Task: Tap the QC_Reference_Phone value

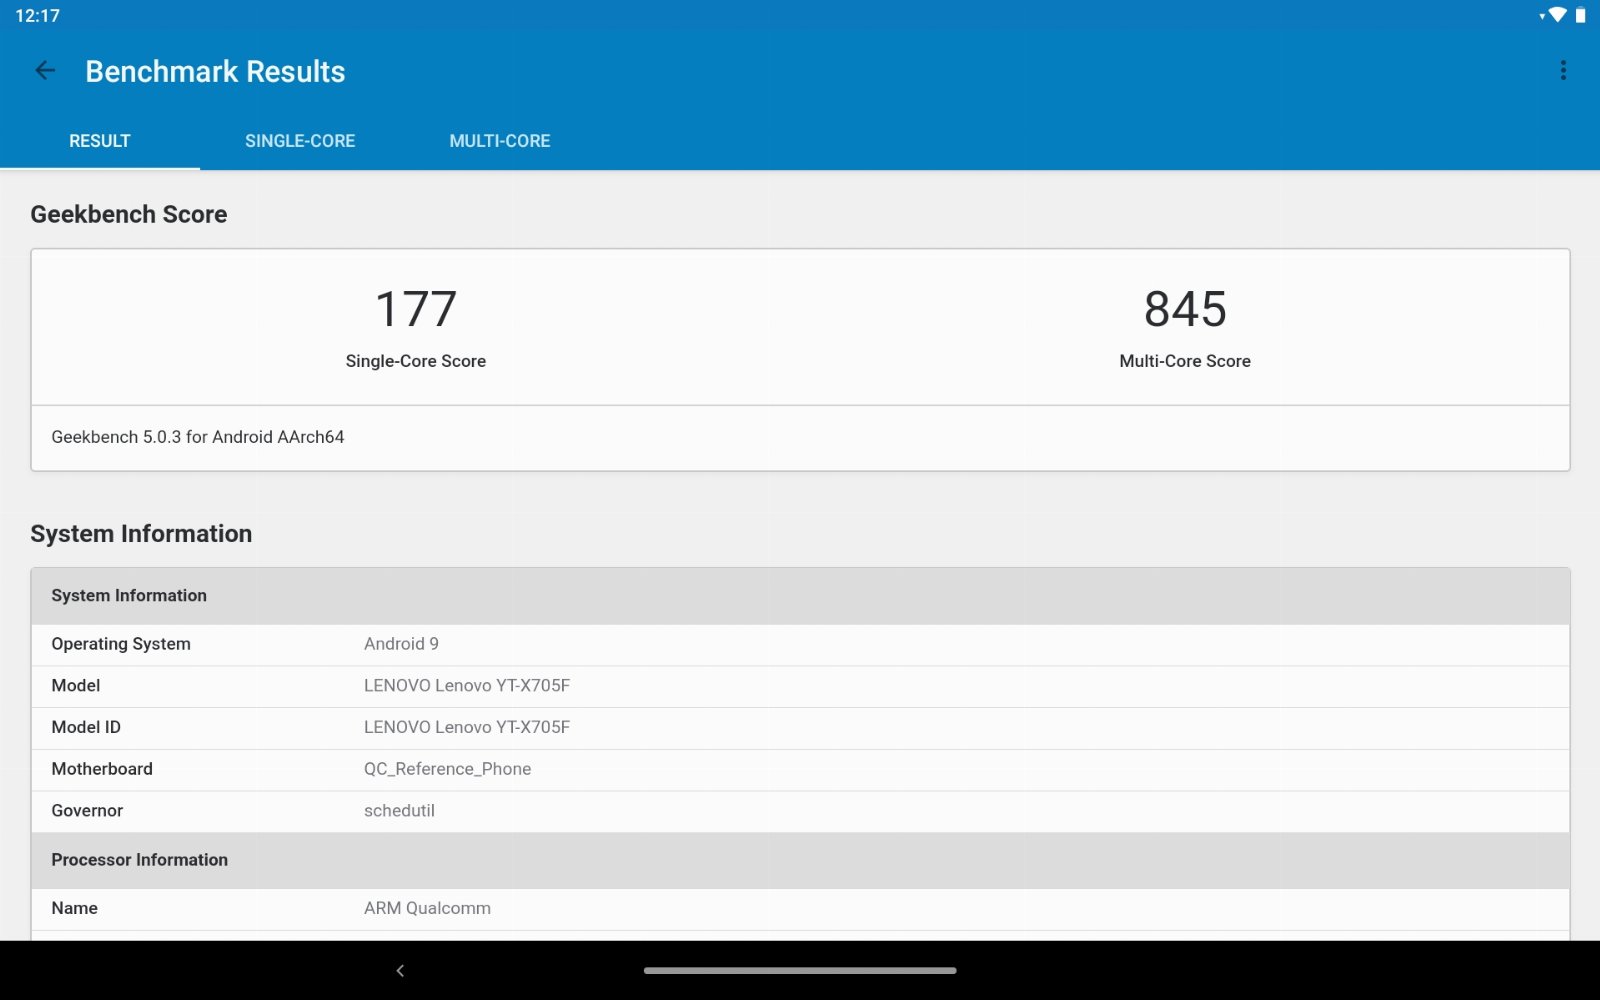Action: point(447,769)
